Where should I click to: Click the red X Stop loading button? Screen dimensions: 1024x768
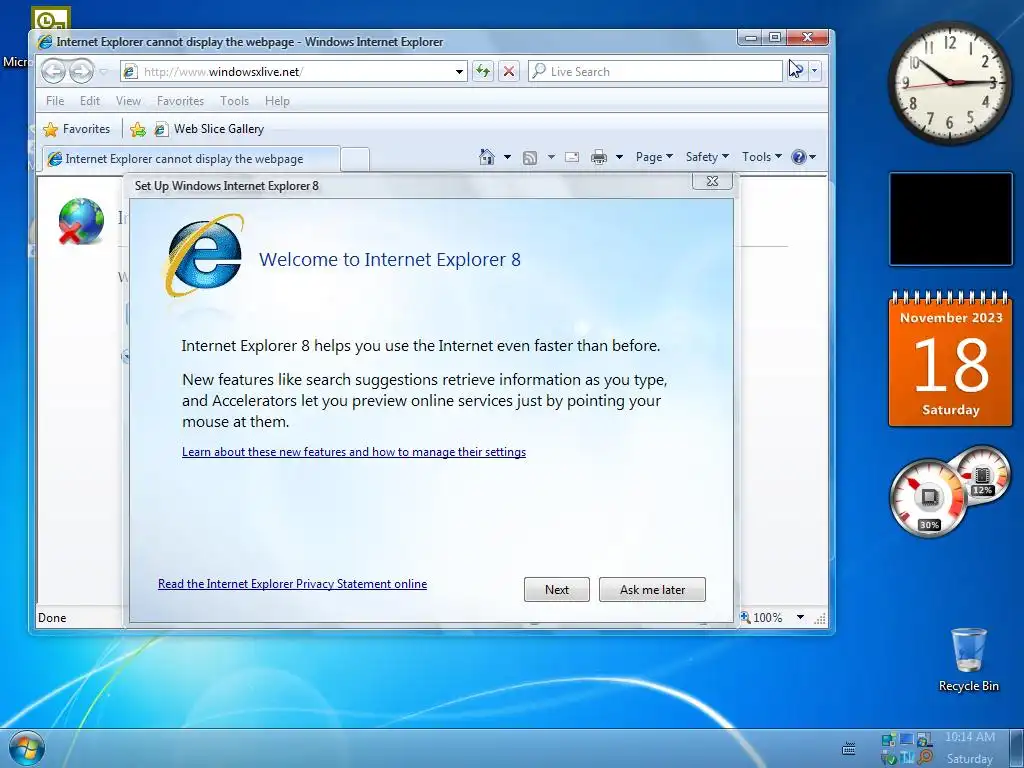[509, 71]
